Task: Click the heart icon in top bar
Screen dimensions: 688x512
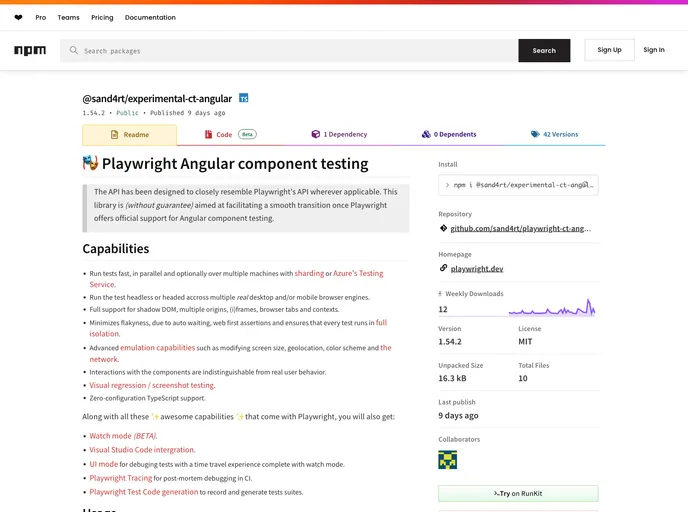Action: tap(18, 18)
